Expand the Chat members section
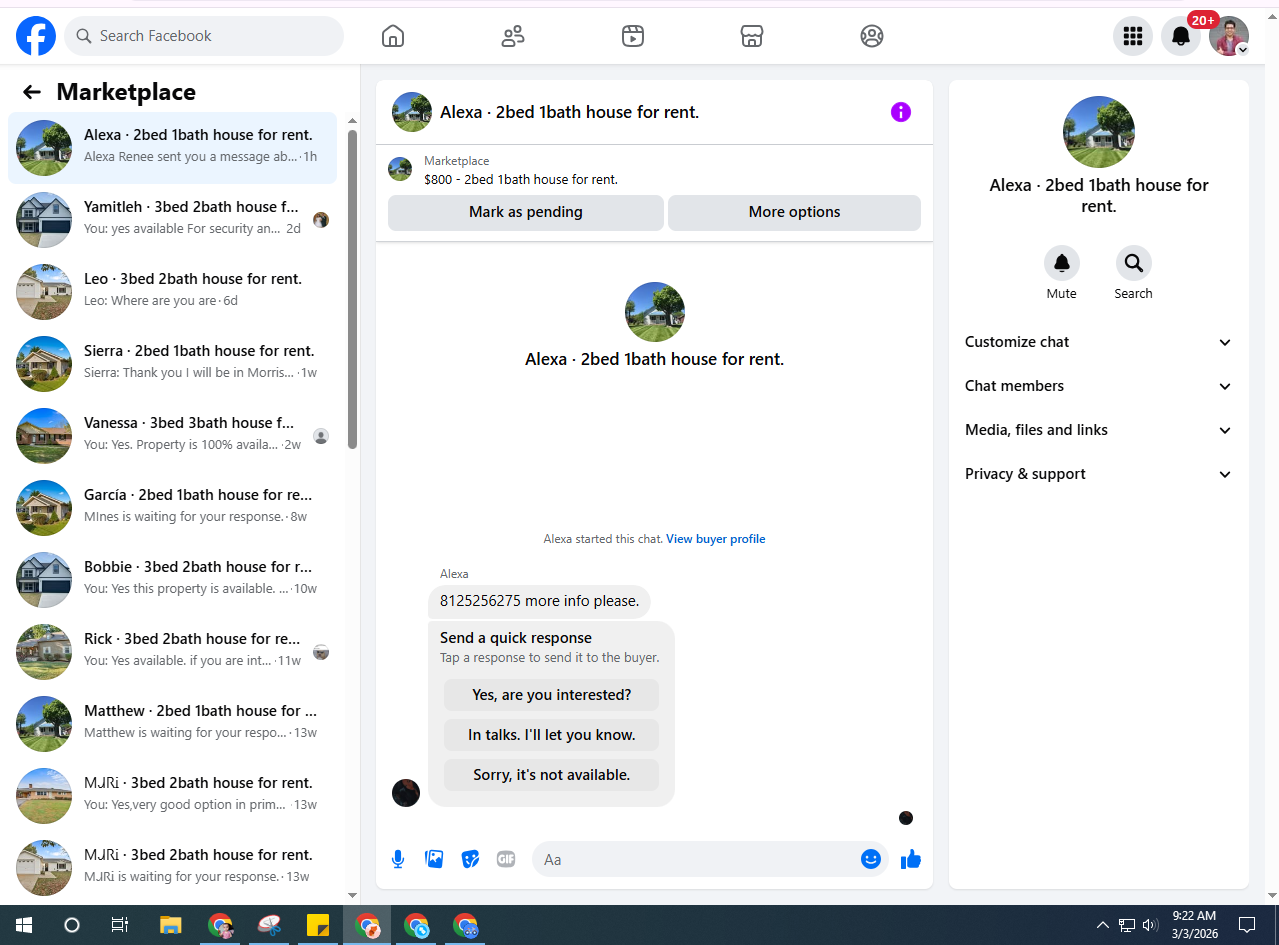The height and width of the screenshot is (945, 1279). coord(1098,386)
